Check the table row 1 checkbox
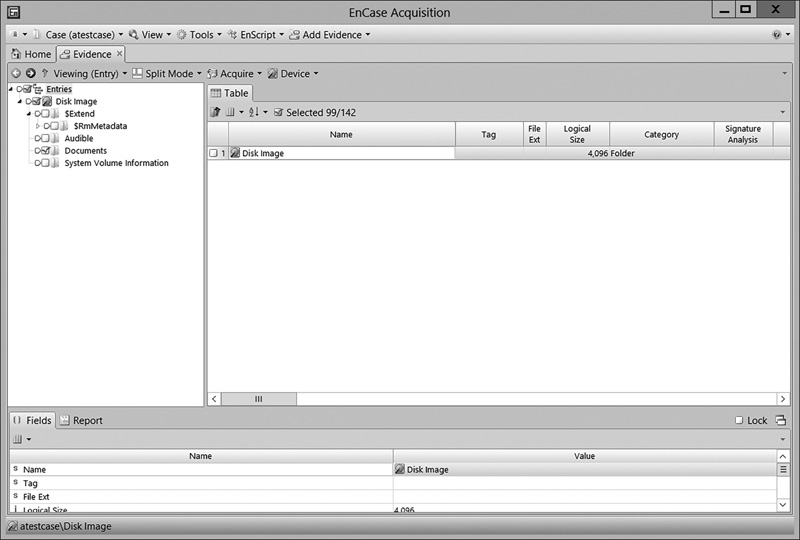 (x=213, y=153)
